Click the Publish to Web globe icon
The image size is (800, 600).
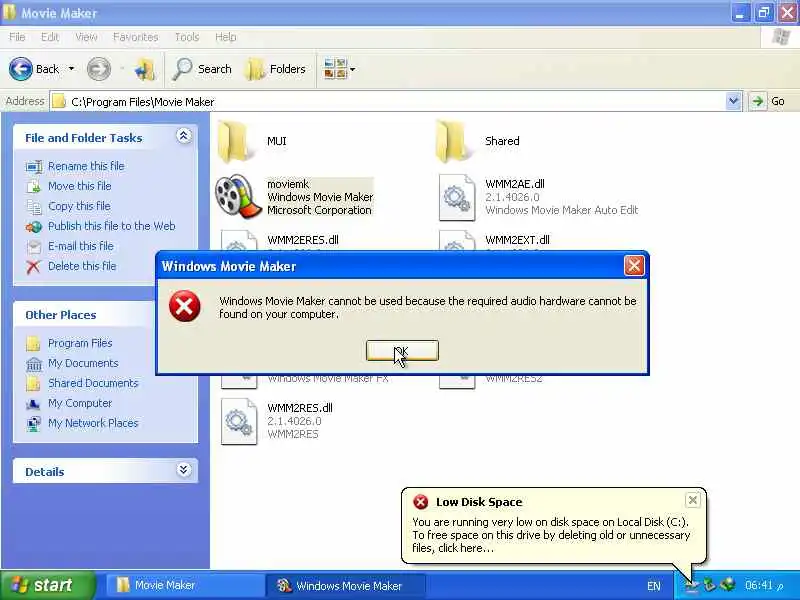pos(34,227)
